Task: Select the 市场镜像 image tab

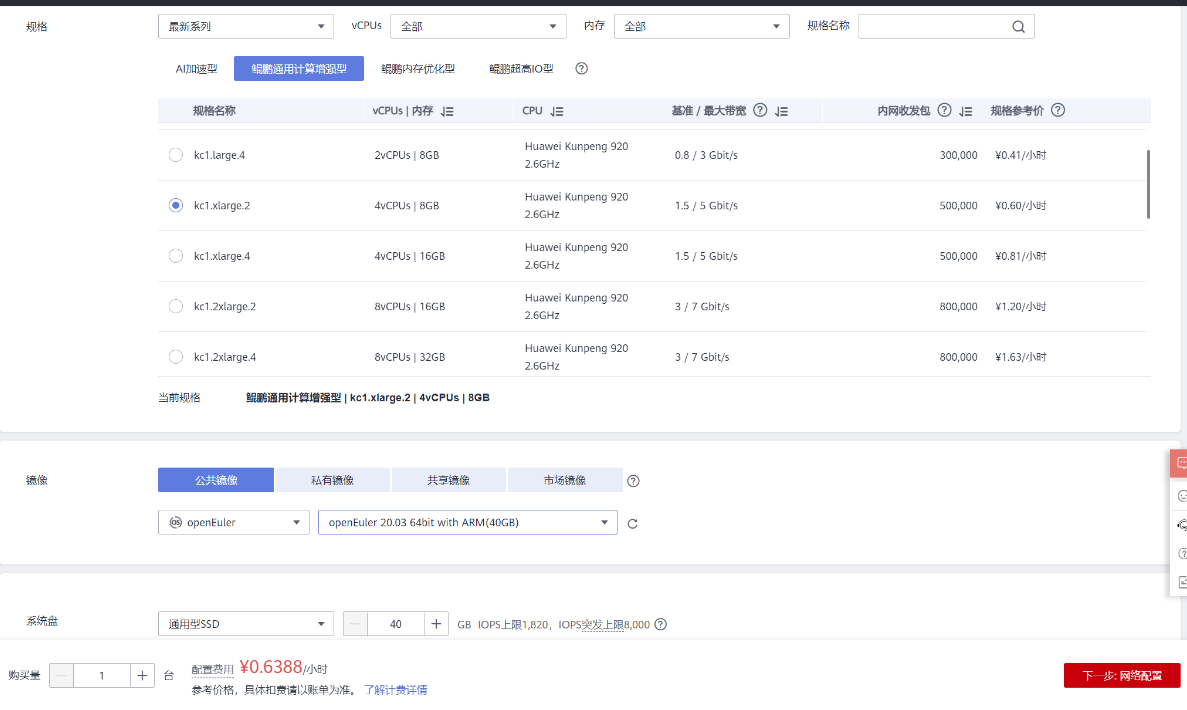Action: point(565,480)
